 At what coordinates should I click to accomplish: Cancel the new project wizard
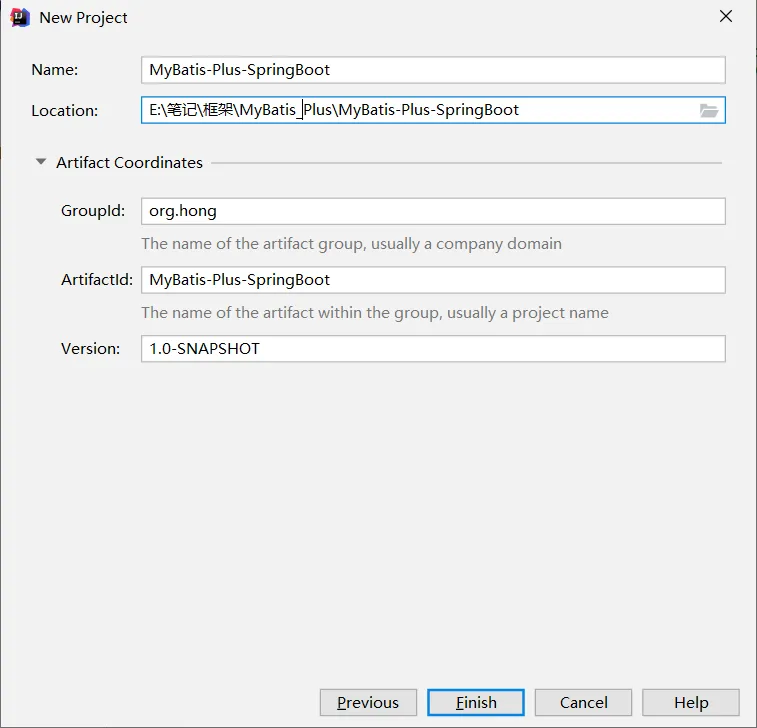click(583, 702)
